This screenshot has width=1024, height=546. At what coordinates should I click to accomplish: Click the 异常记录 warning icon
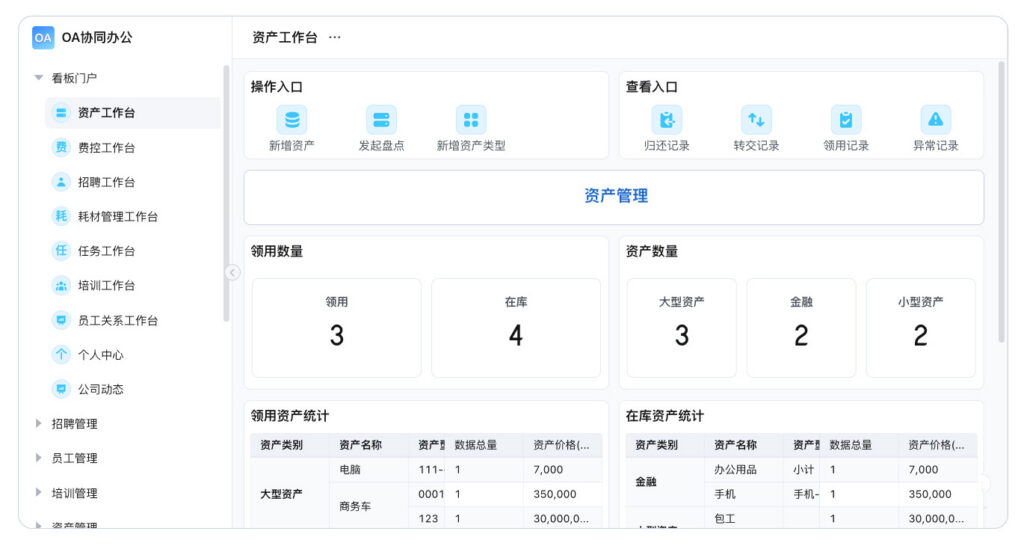tap(936, 120)
